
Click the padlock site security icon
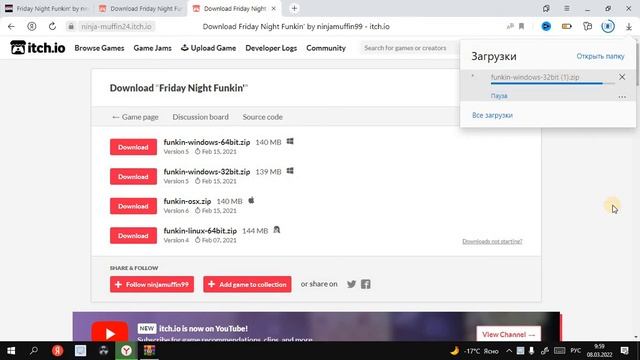[x=71, y=27]
